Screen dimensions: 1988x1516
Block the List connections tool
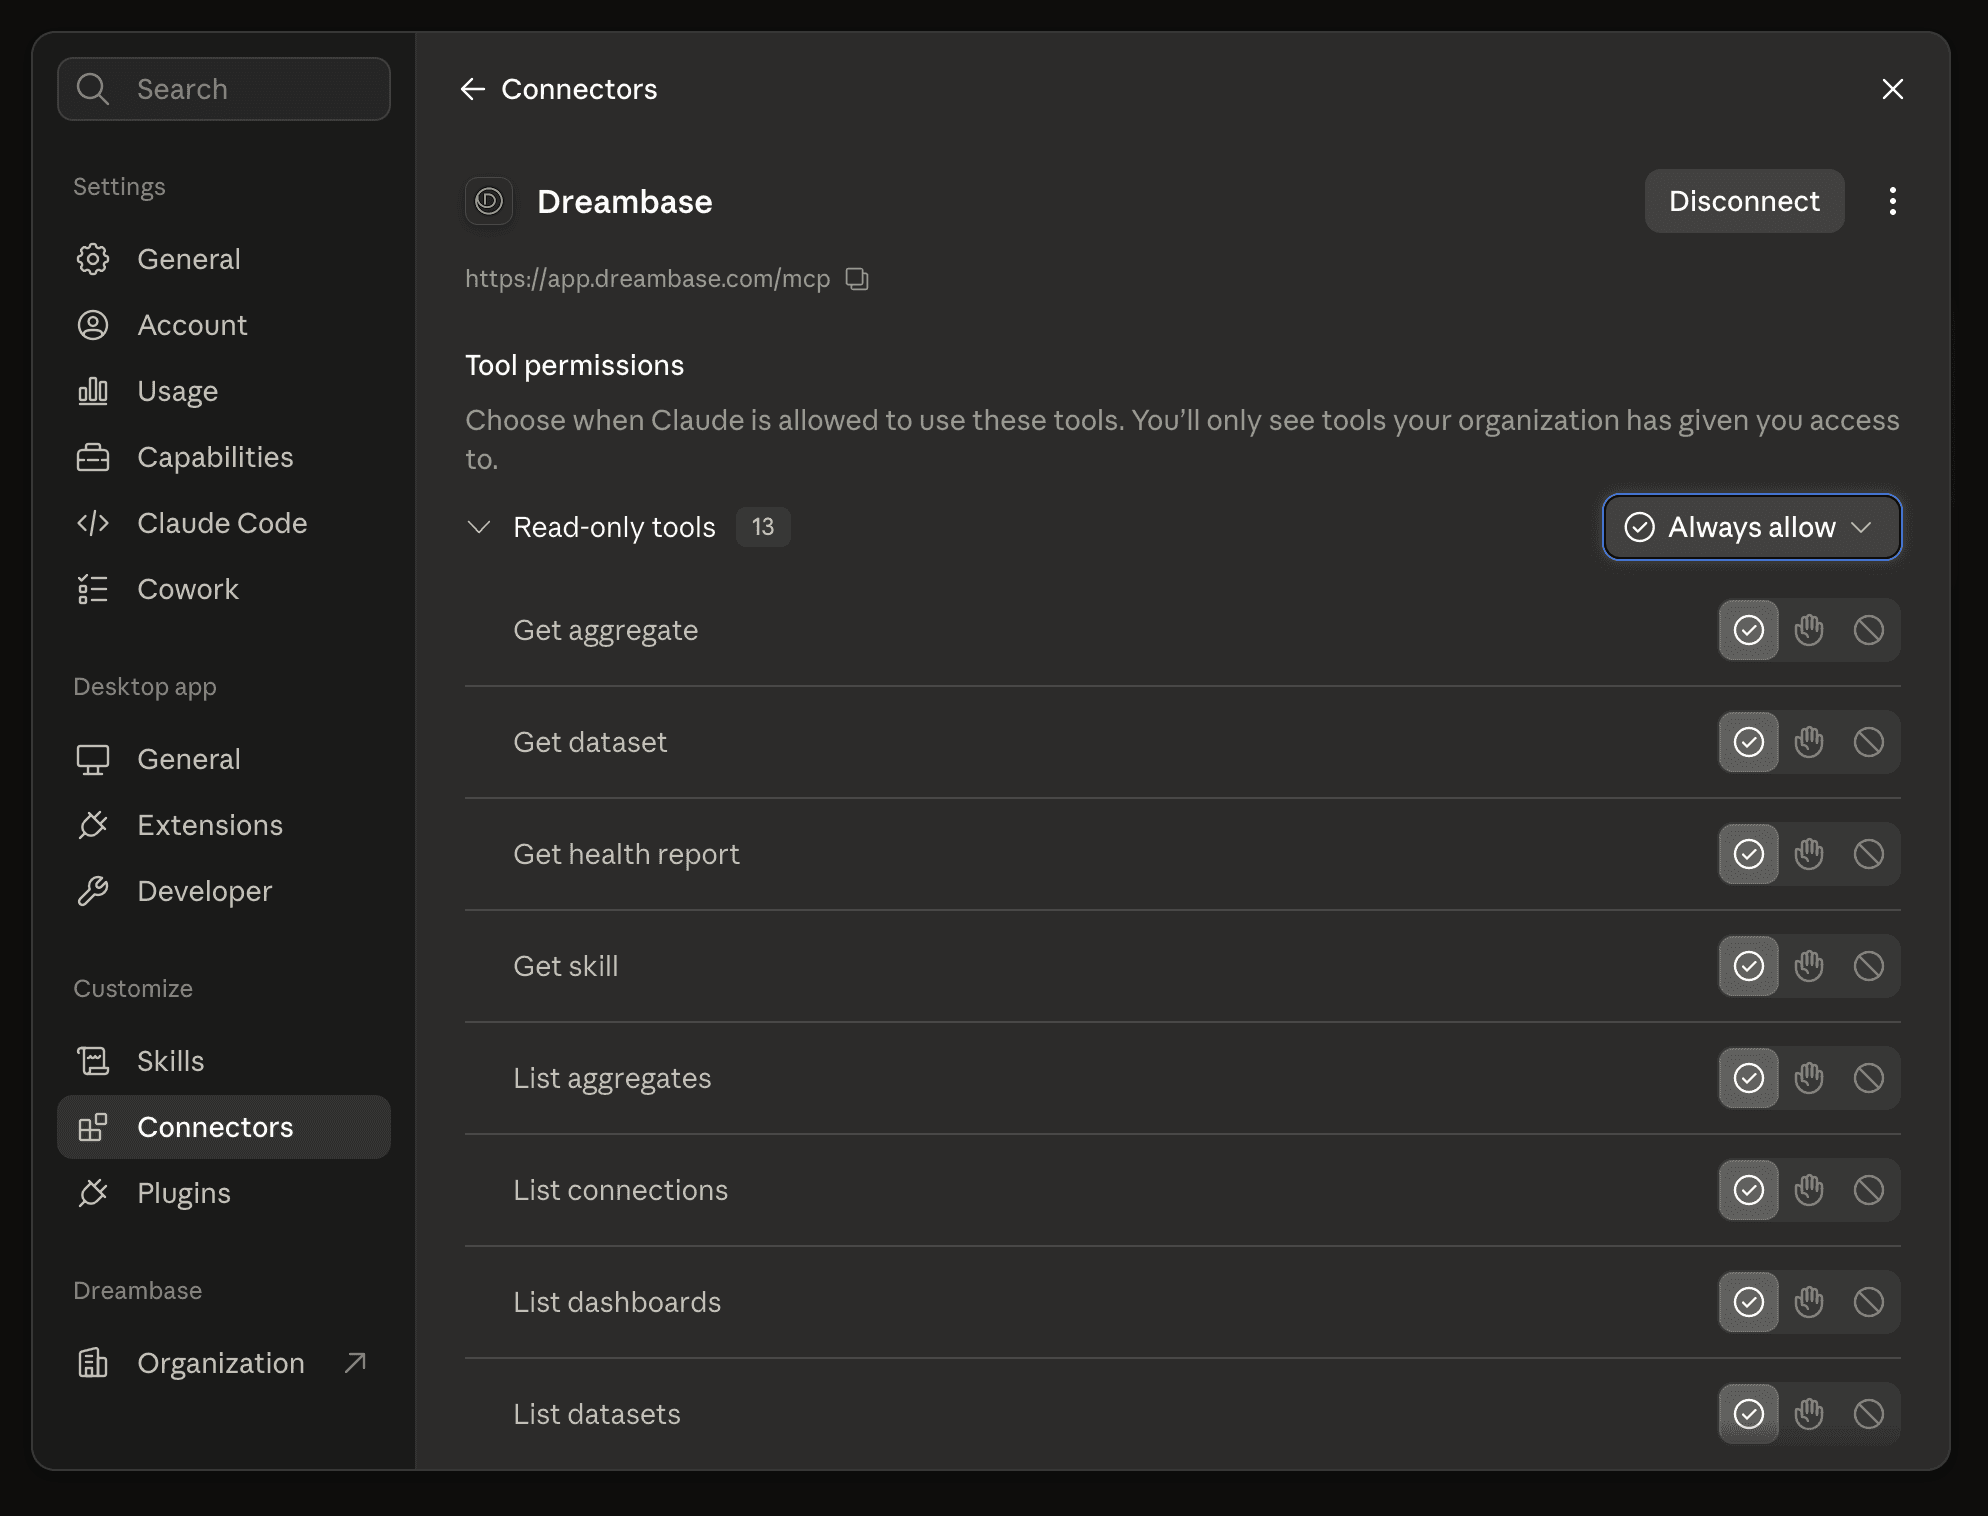pos(1869,1190)
